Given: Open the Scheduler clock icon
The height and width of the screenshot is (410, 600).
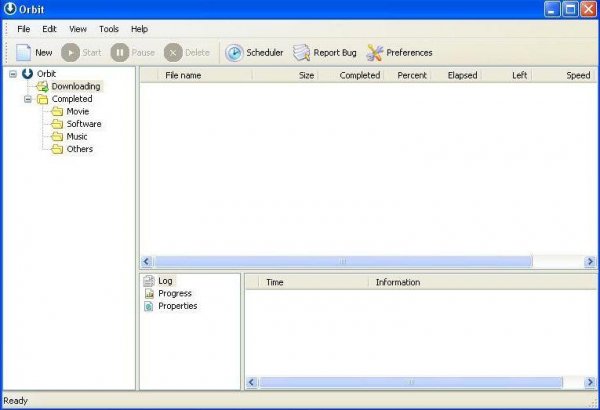Looking at the screenshot, I should tap(234, 52).
